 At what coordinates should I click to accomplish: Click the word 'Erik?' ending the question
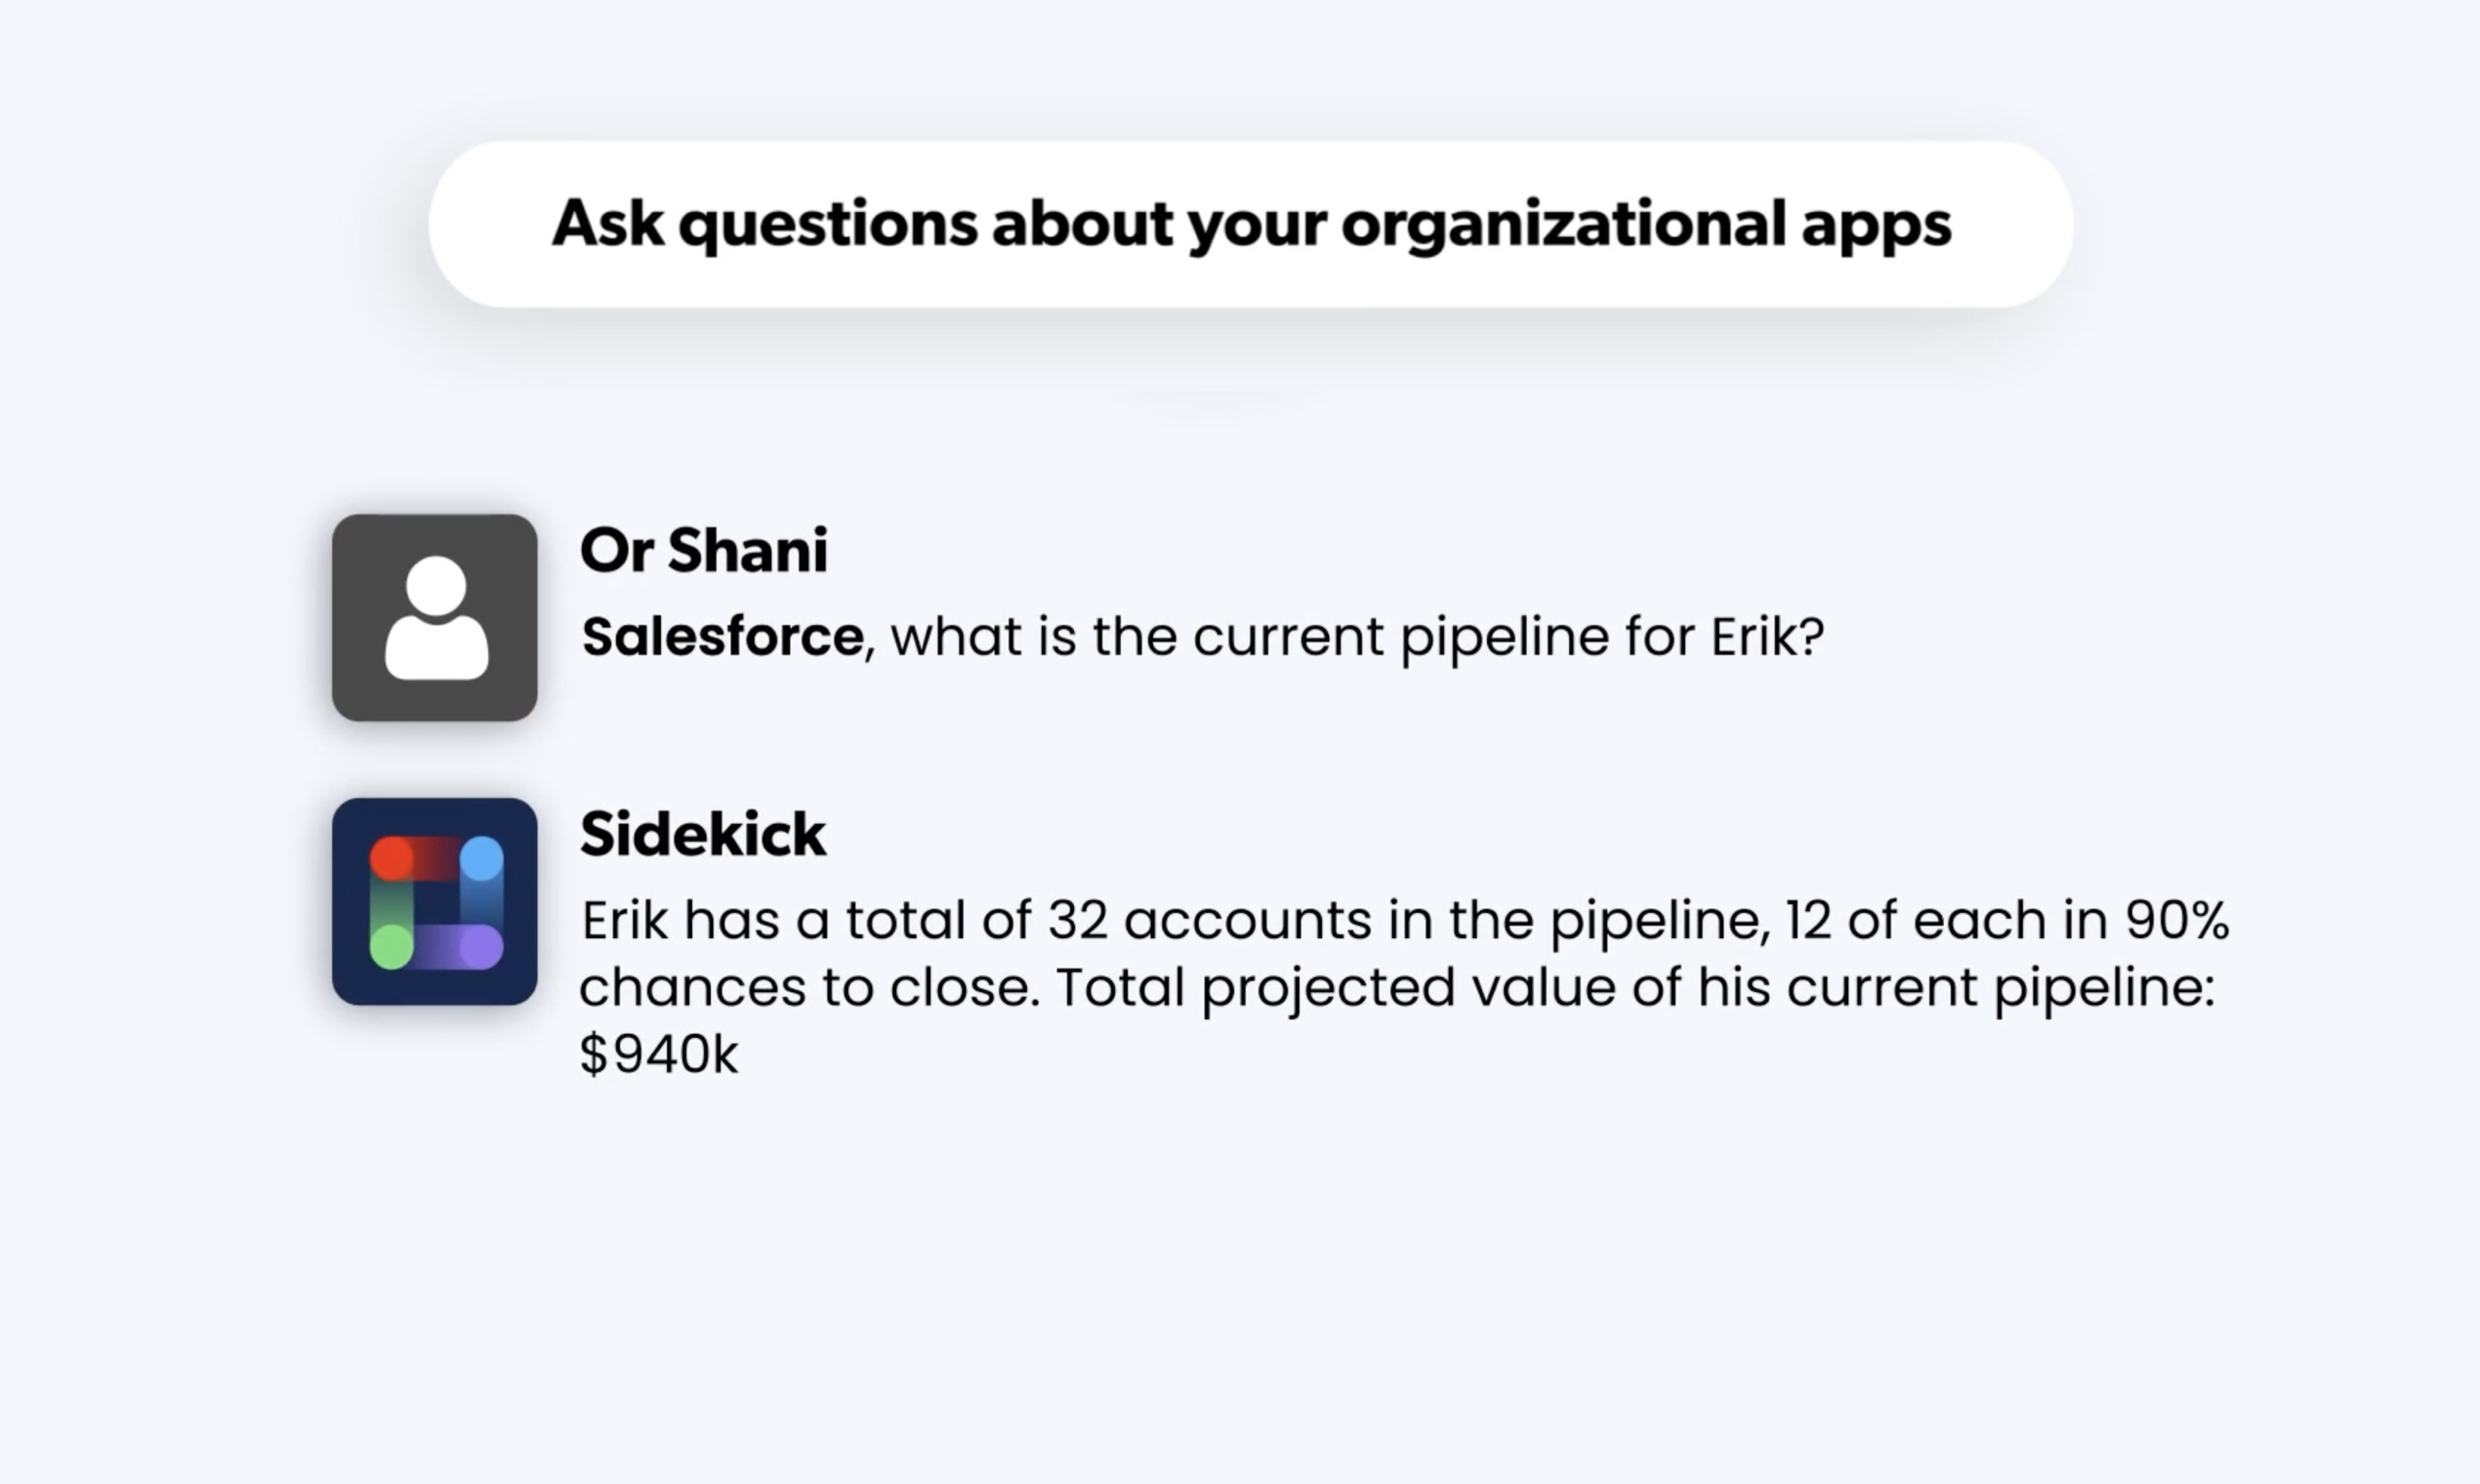point(1767,637)
